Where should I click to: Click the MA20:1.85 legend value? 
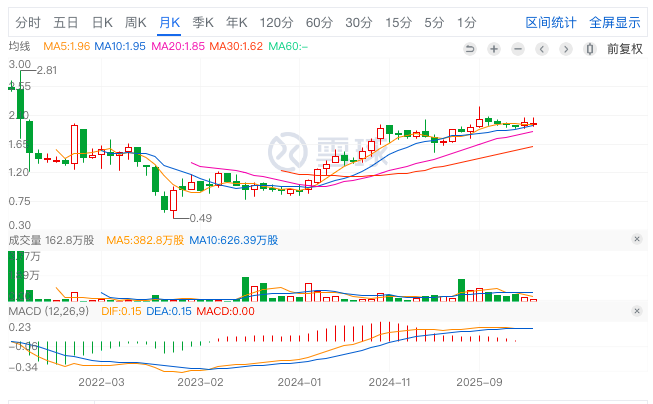point(178,46)
